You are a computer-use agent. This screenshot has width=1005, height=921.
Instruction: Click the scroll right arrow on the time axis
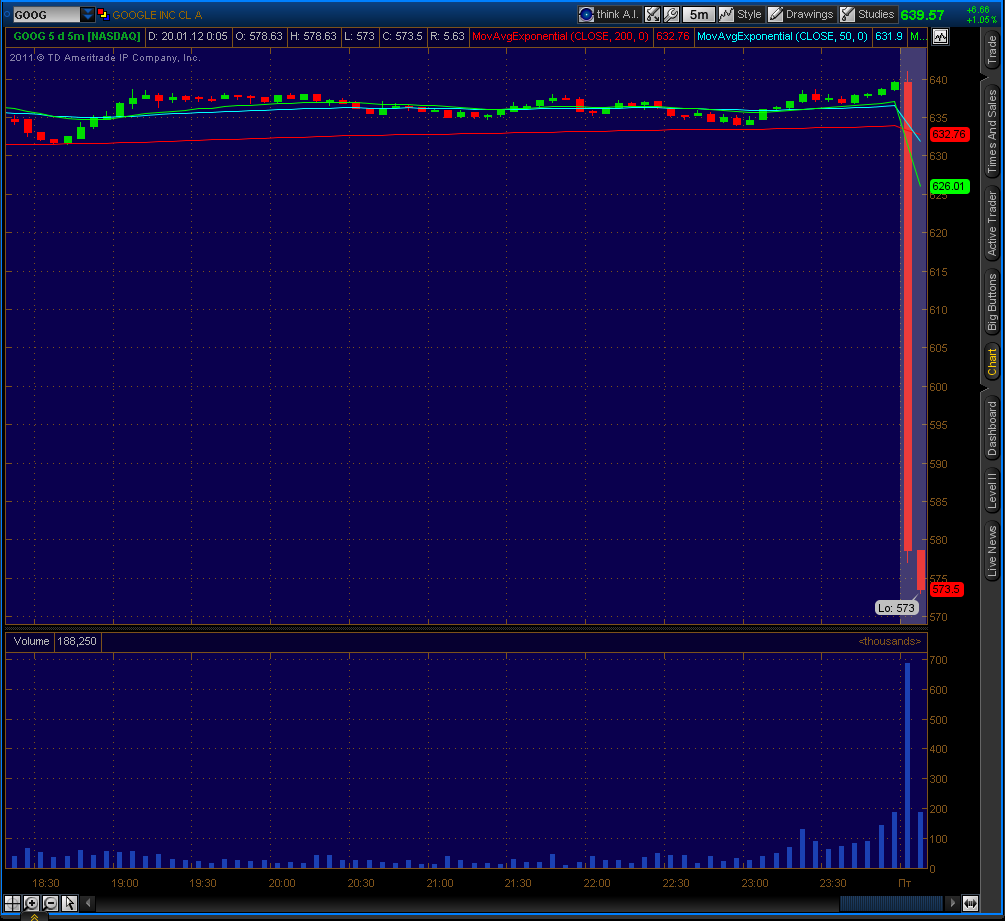(x=952, y=903)
